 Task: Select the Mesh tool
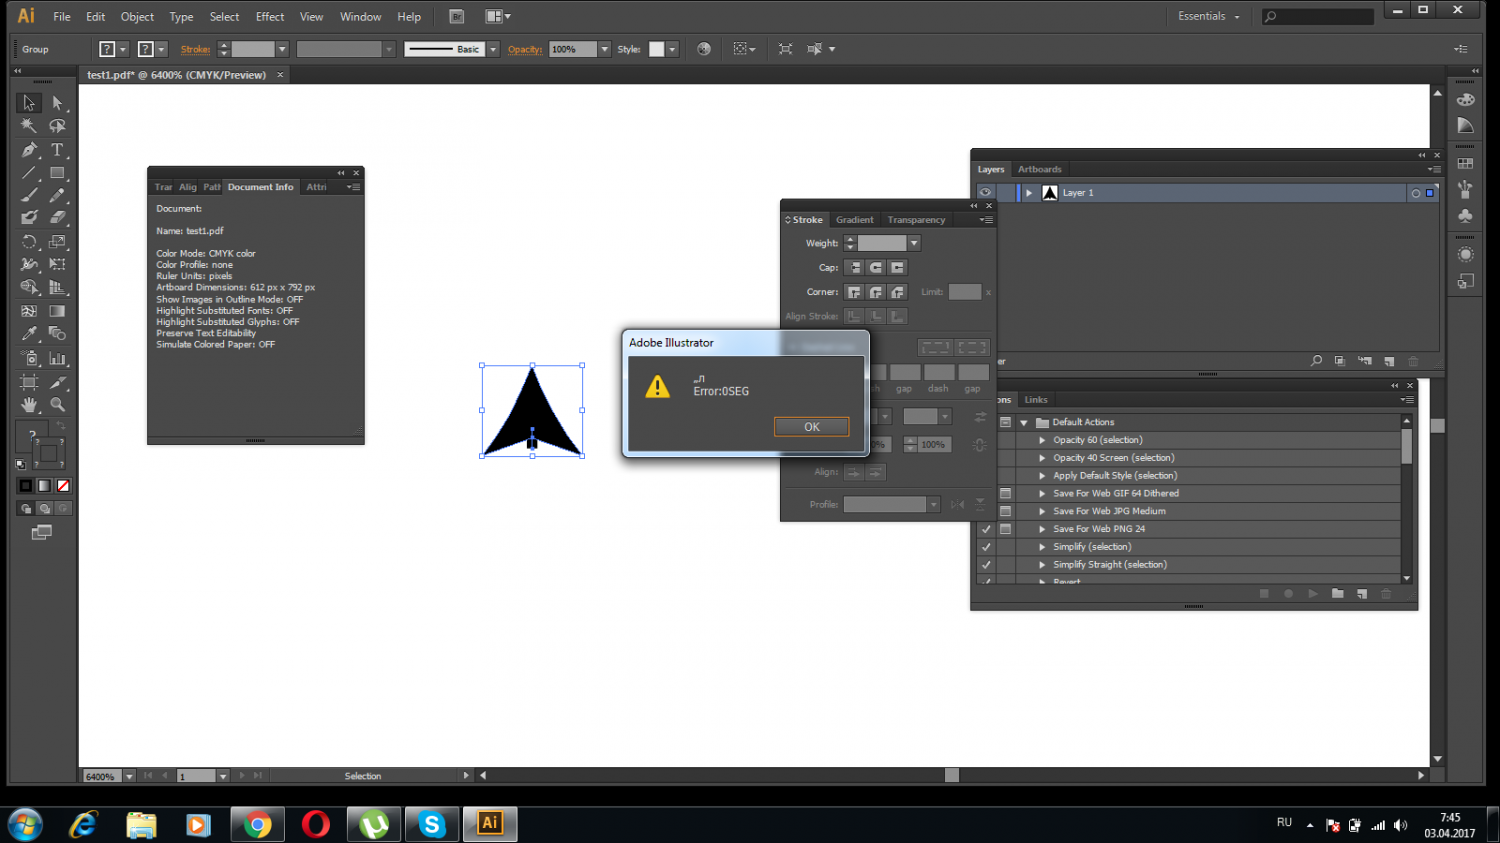29,311
